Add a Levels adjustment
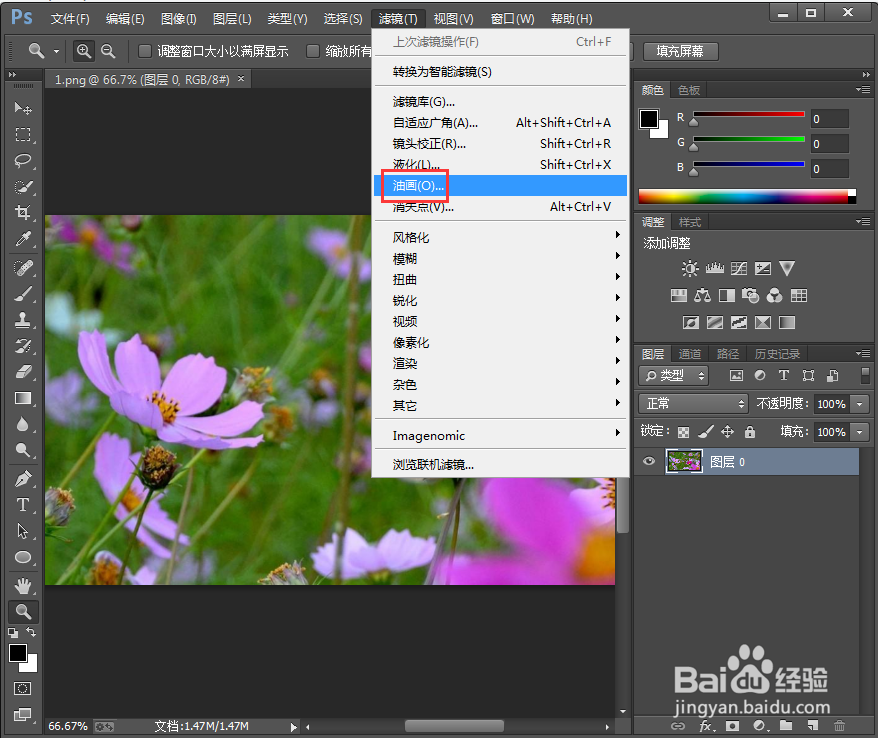Image resolution: width=878 pixels, height=738 pixels. coord(714,269)
